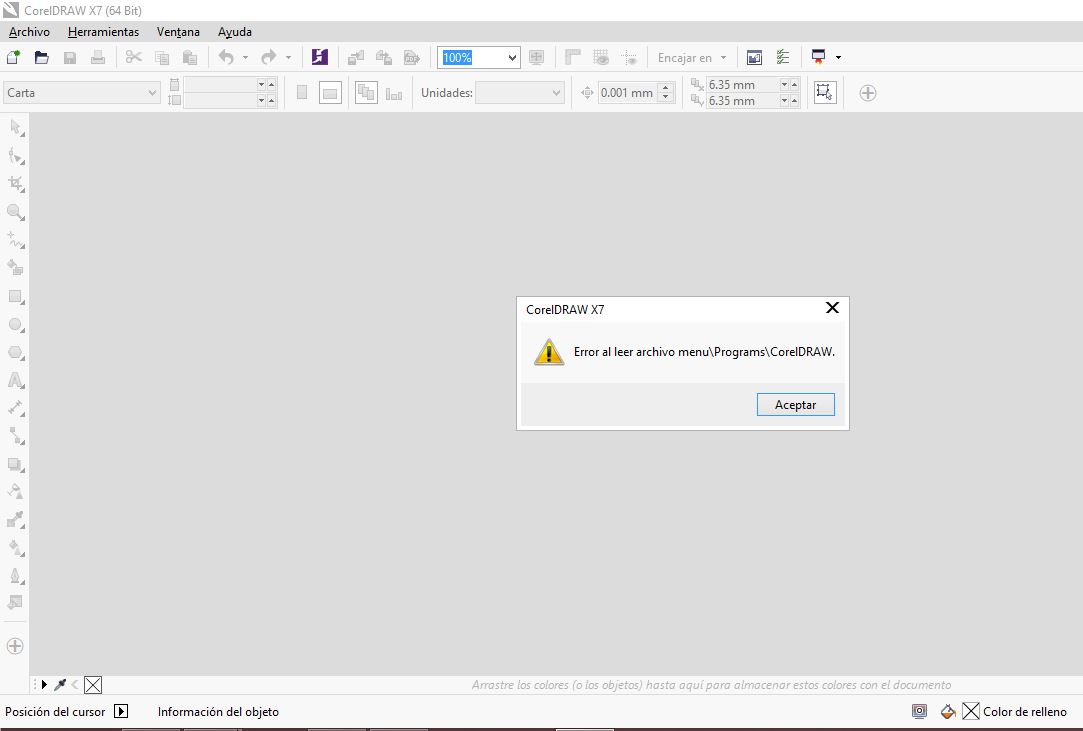
Task: Click the Copy icon
Action: [x=162, y=57]
